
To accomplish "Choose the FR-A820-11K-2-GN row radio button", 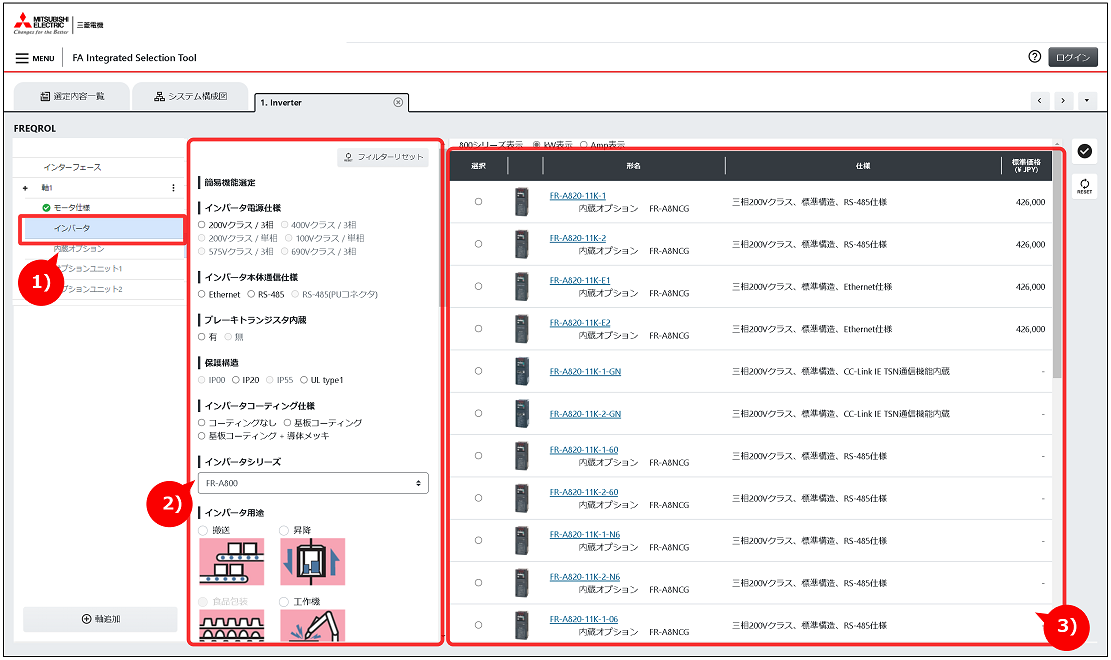I will point(478,413).
